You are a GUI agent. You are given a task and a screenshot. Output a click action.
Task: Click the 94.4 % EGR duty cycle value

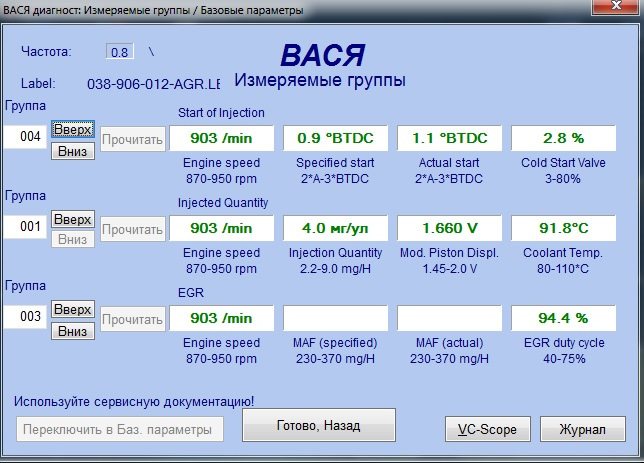(x=564, y=318)
